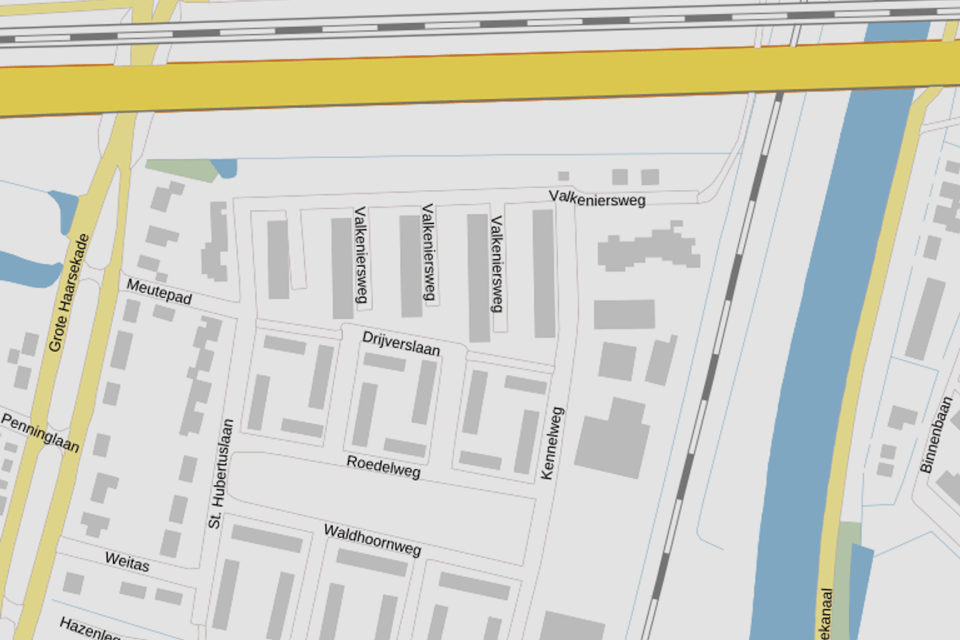The width and height of the screenshot is (960, 640).
Task: Click the middle vertical Valkeniersweg label
Action: pyautogui.click(x=429, y=252)
